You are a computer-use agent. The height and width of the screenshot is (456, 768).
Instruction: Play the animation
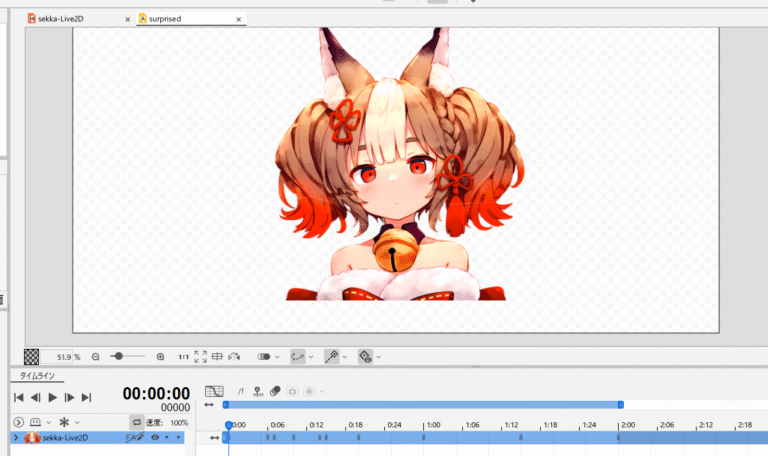pos(52,397)
